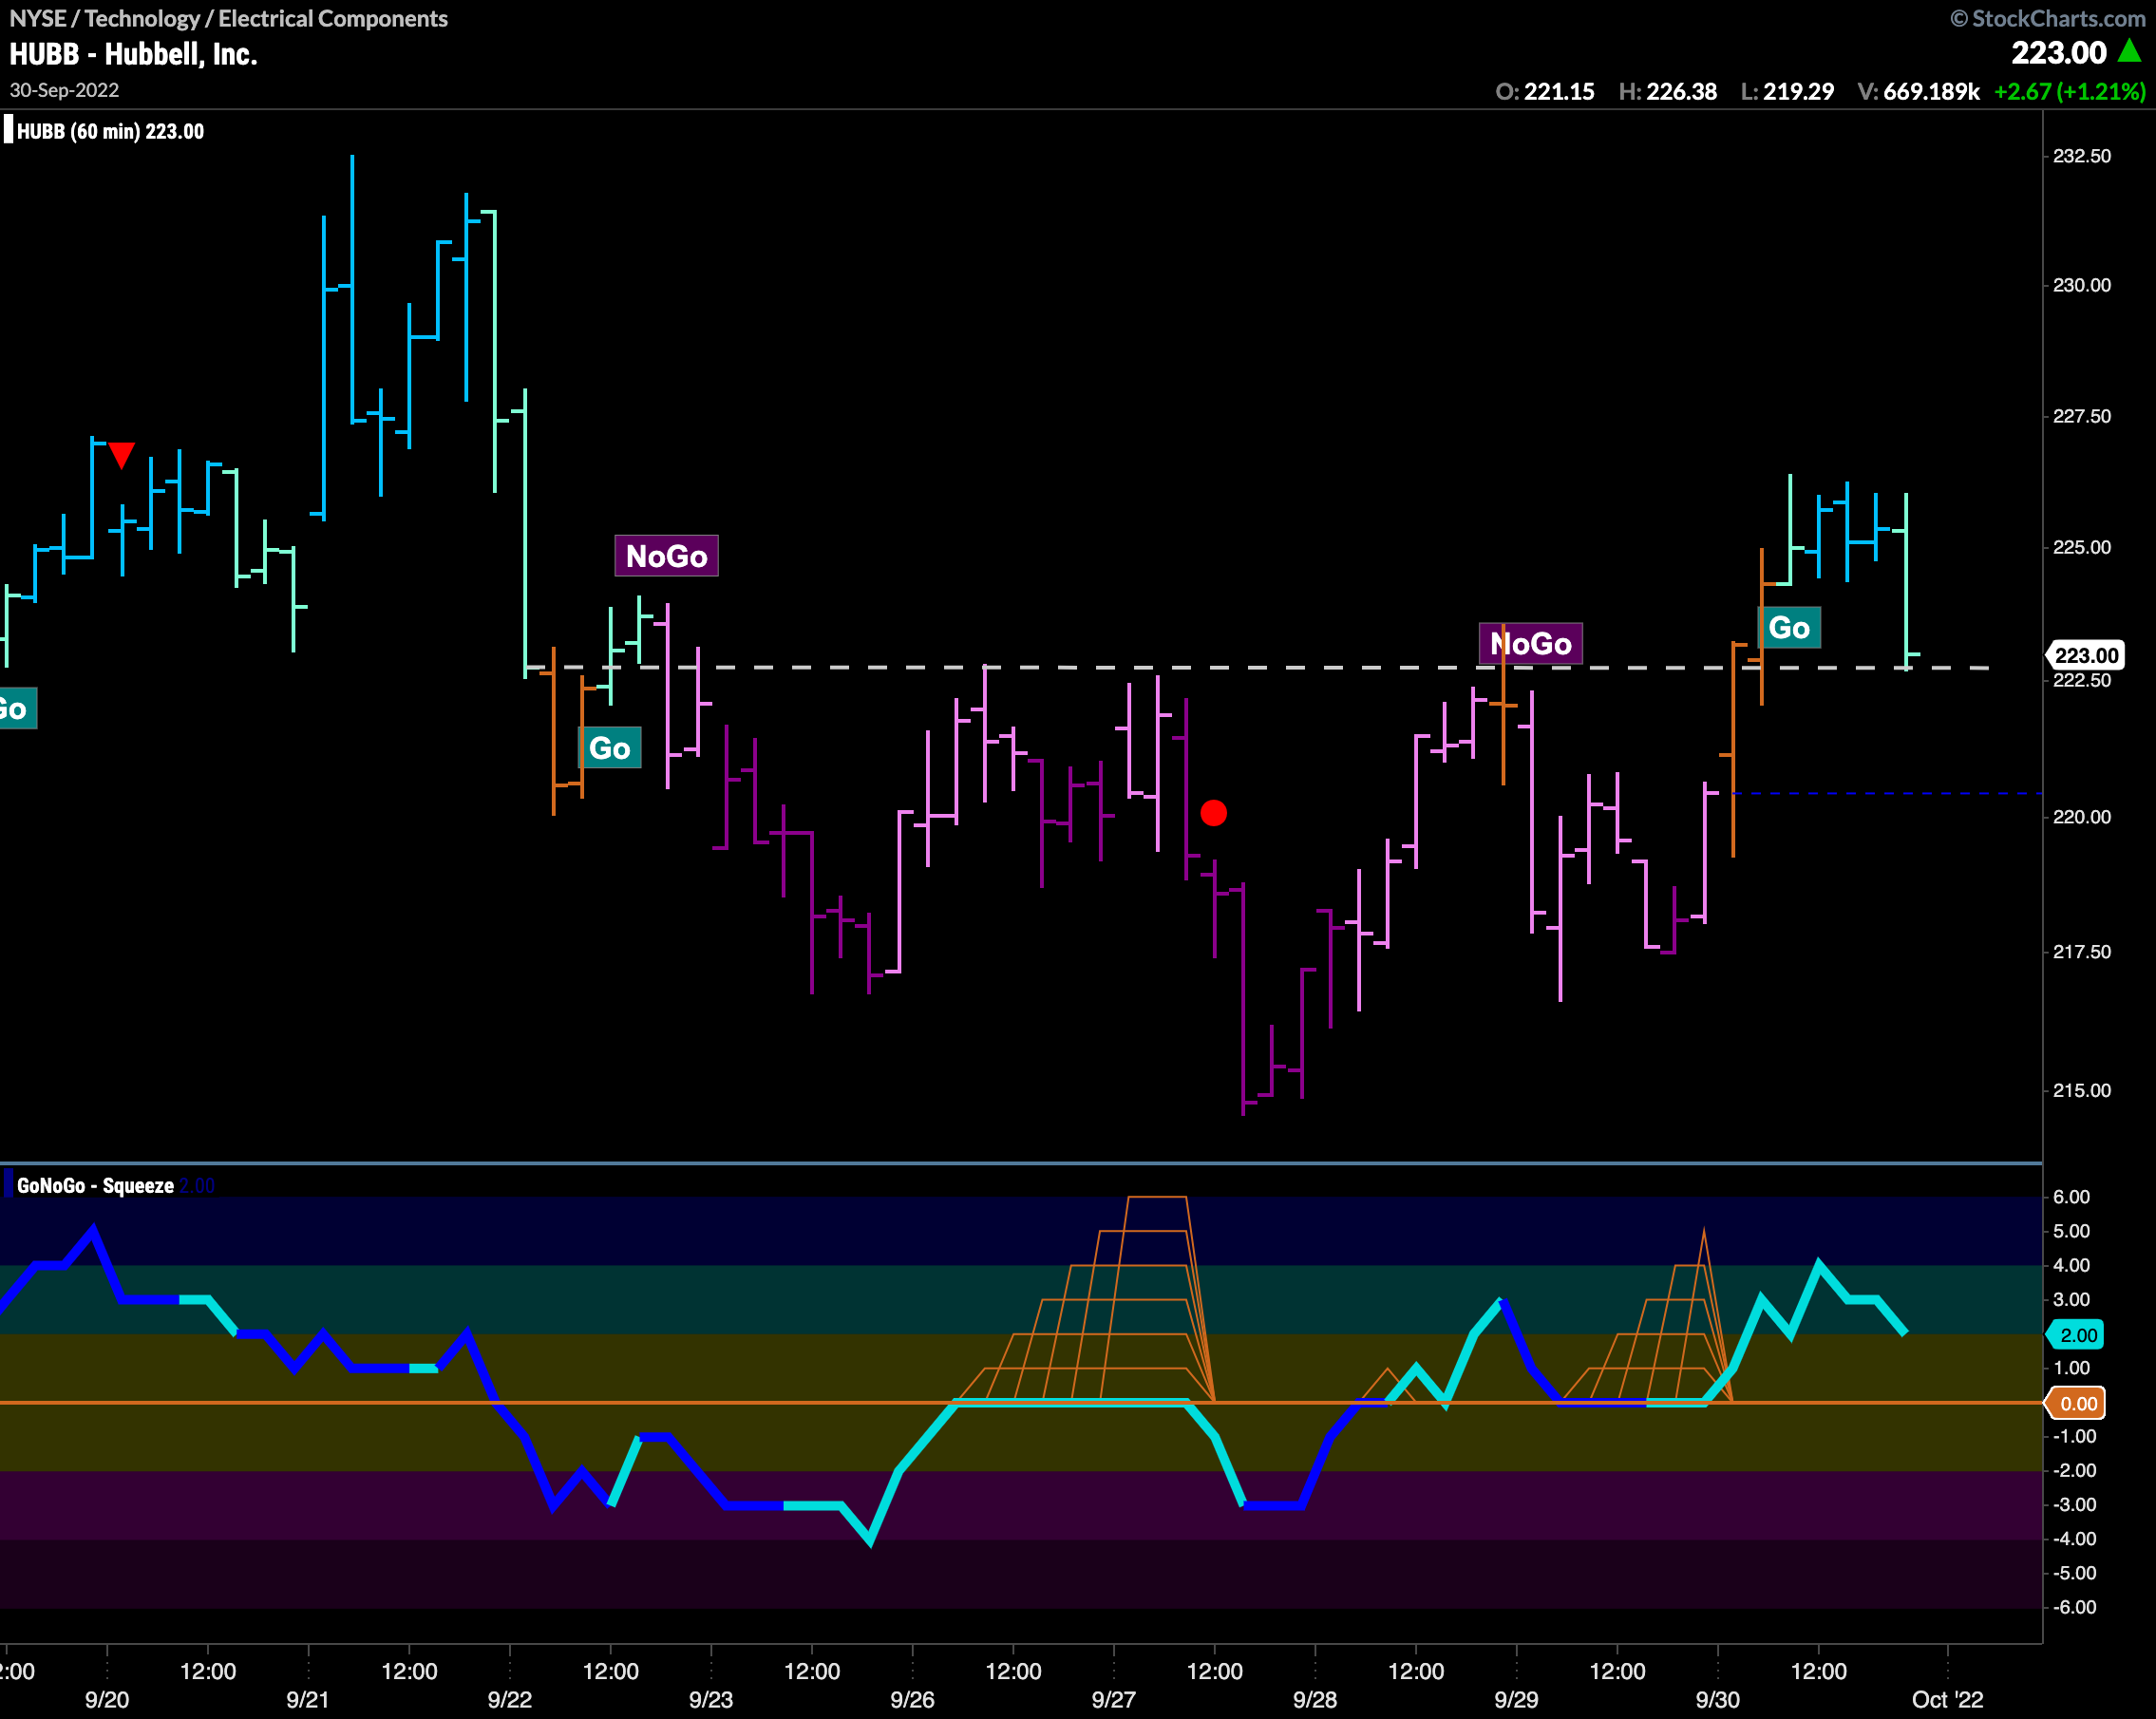Click the 227.50 price axis label
Viewport: 2156px width, 1719px height.
coord(2082,416)
